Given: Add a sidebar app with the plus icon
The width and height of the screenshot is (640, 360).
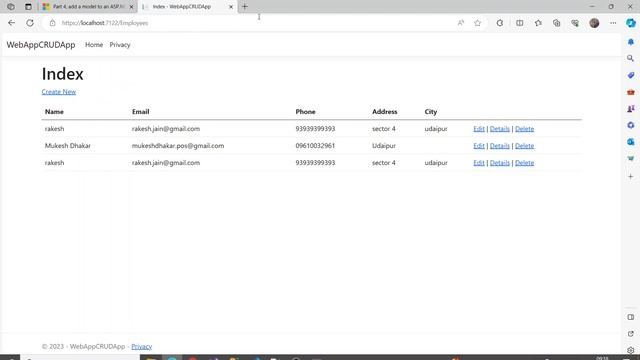Looking at the screenshot, I should [631, 176].
